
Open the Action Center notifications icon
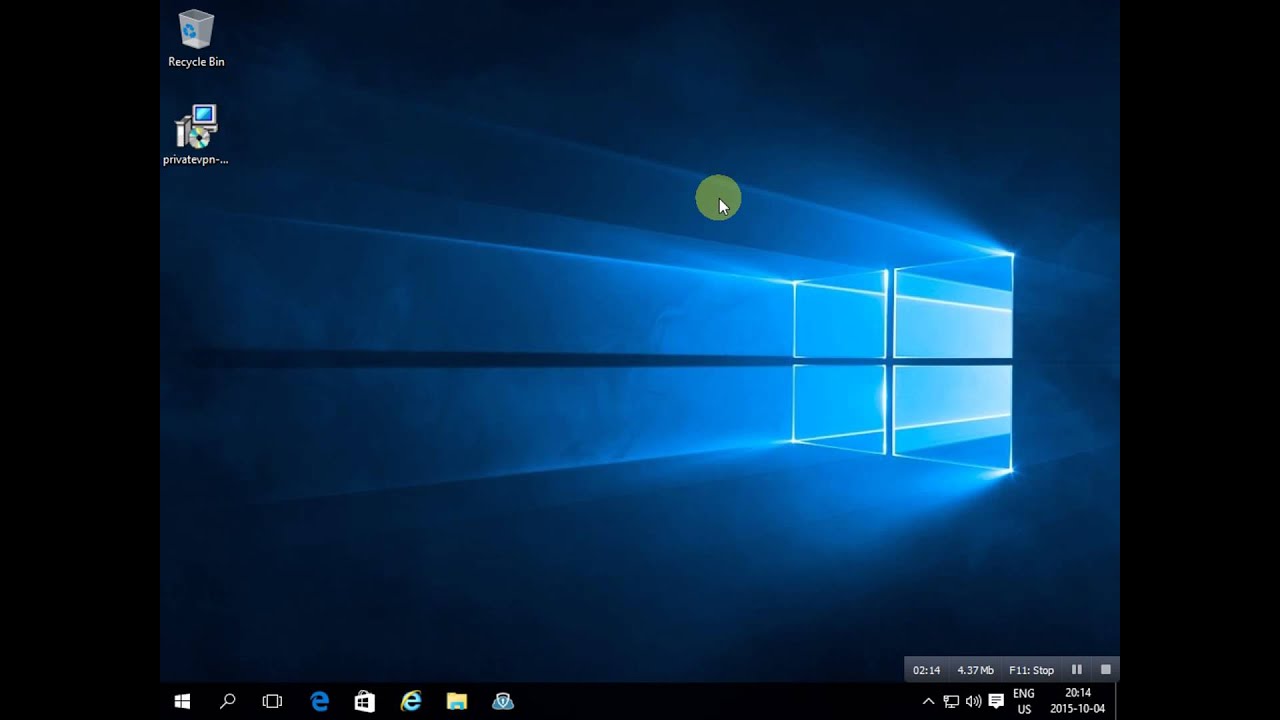tap(996, 702)
